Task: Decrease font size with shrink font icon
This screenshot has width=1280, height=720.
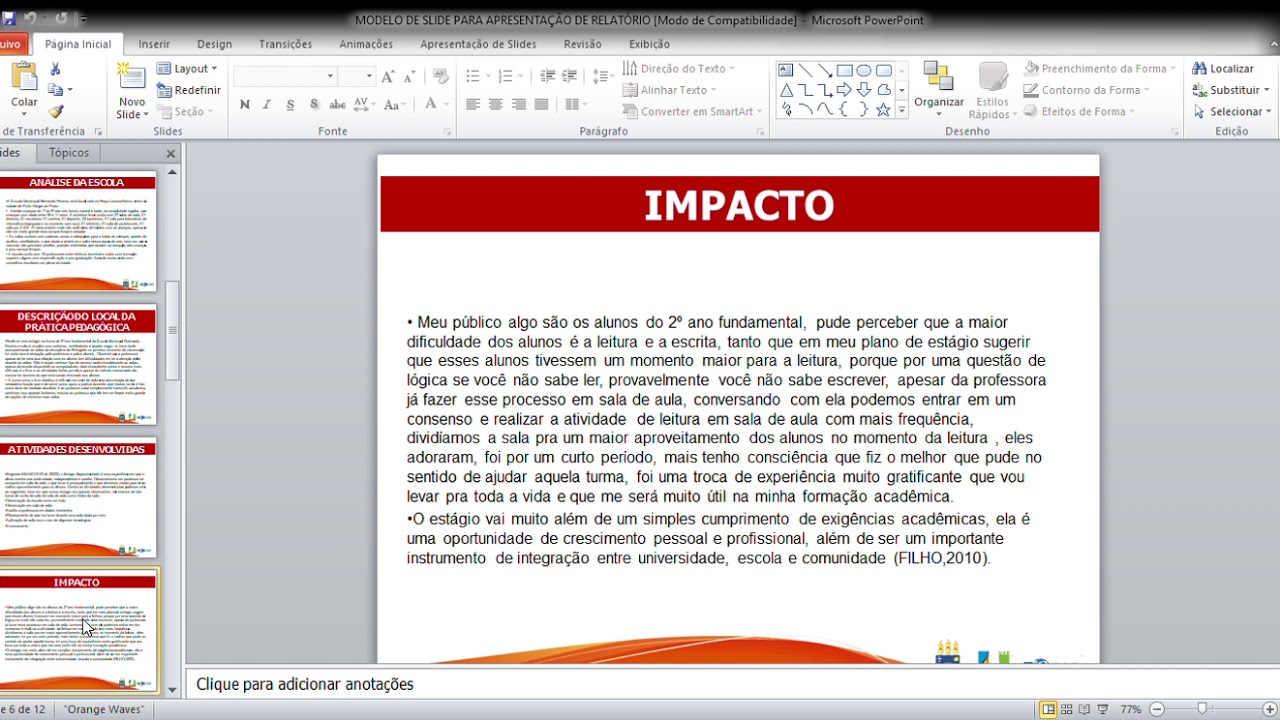Action: 410,76
